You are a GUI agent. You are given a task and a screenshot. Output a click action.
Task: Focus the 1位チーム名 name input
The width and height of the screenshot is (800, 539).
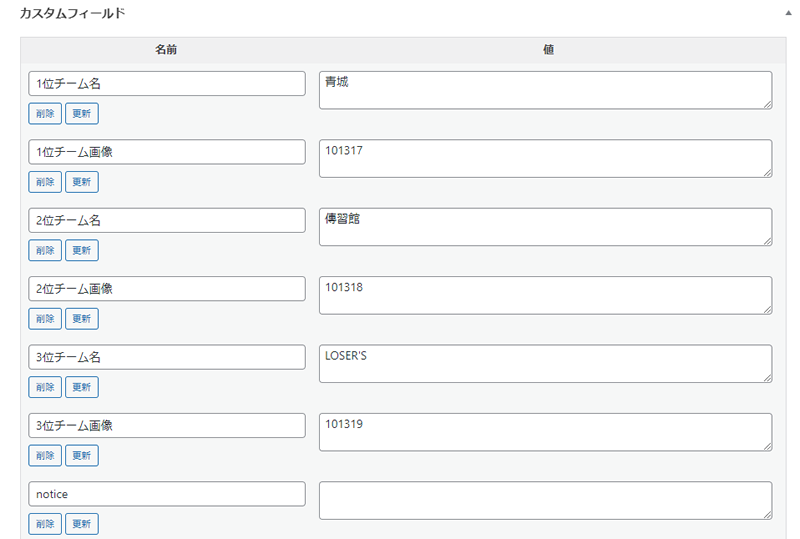pos(167,84)
